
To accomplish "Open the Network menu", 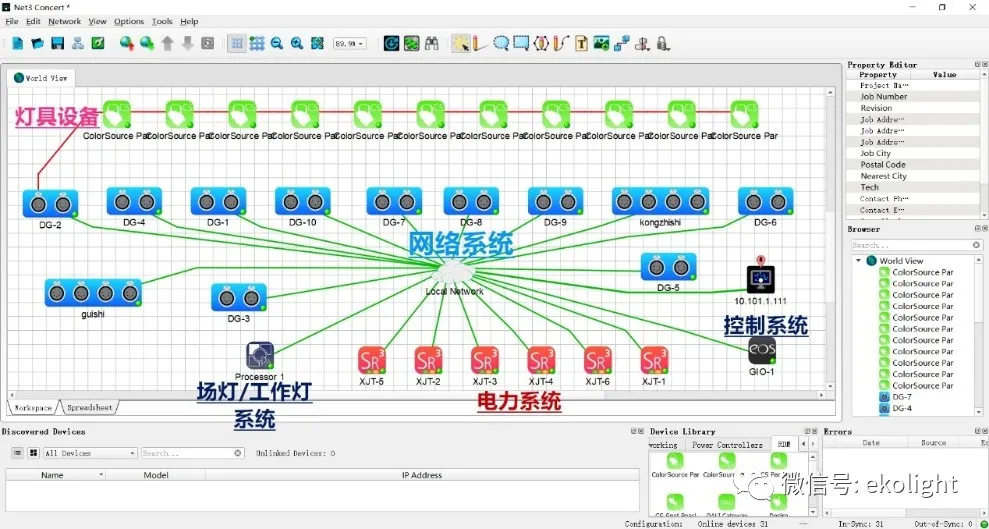I will point(65,21).
